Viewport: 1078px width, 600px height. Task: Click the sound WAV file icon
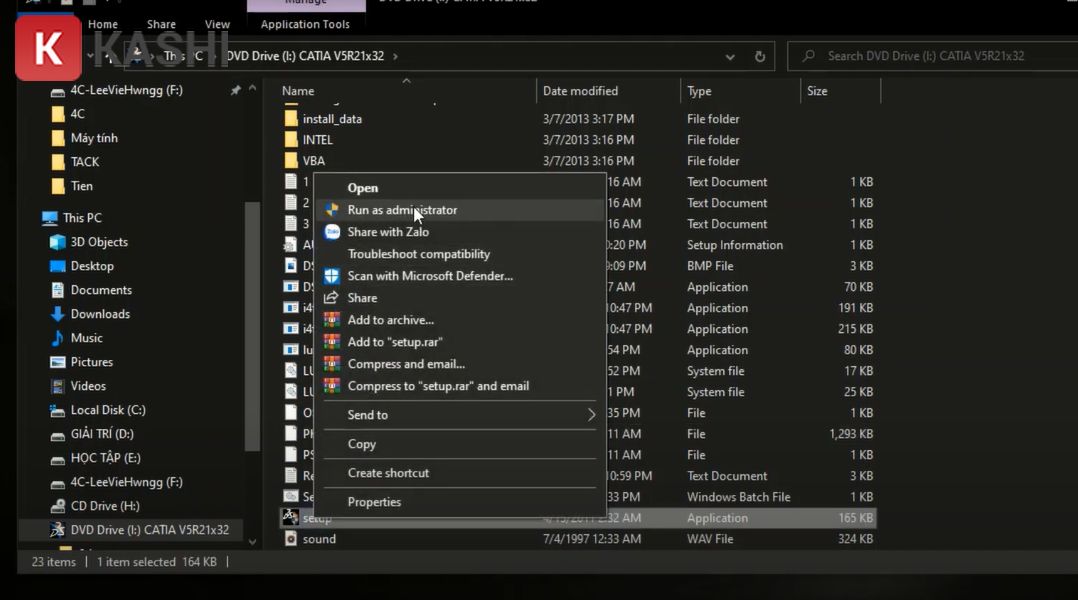tap(291, 539)
